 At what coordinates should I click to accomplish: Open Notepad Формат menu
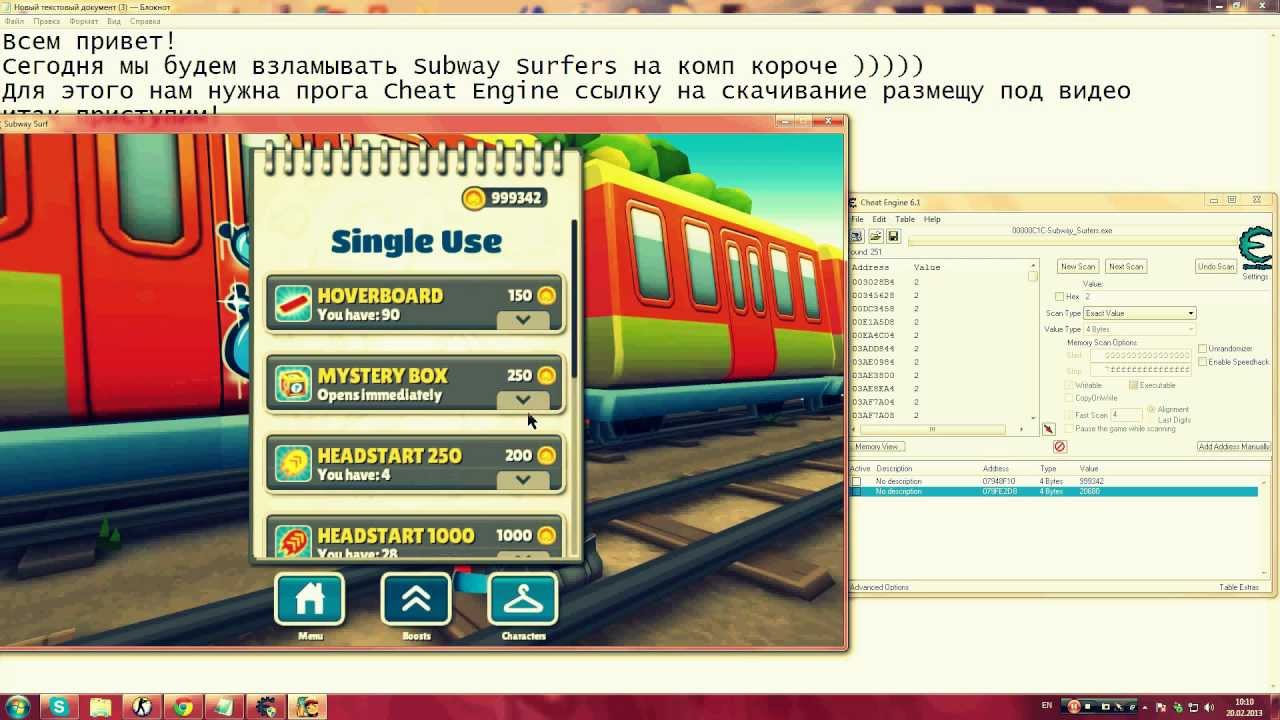84,21
